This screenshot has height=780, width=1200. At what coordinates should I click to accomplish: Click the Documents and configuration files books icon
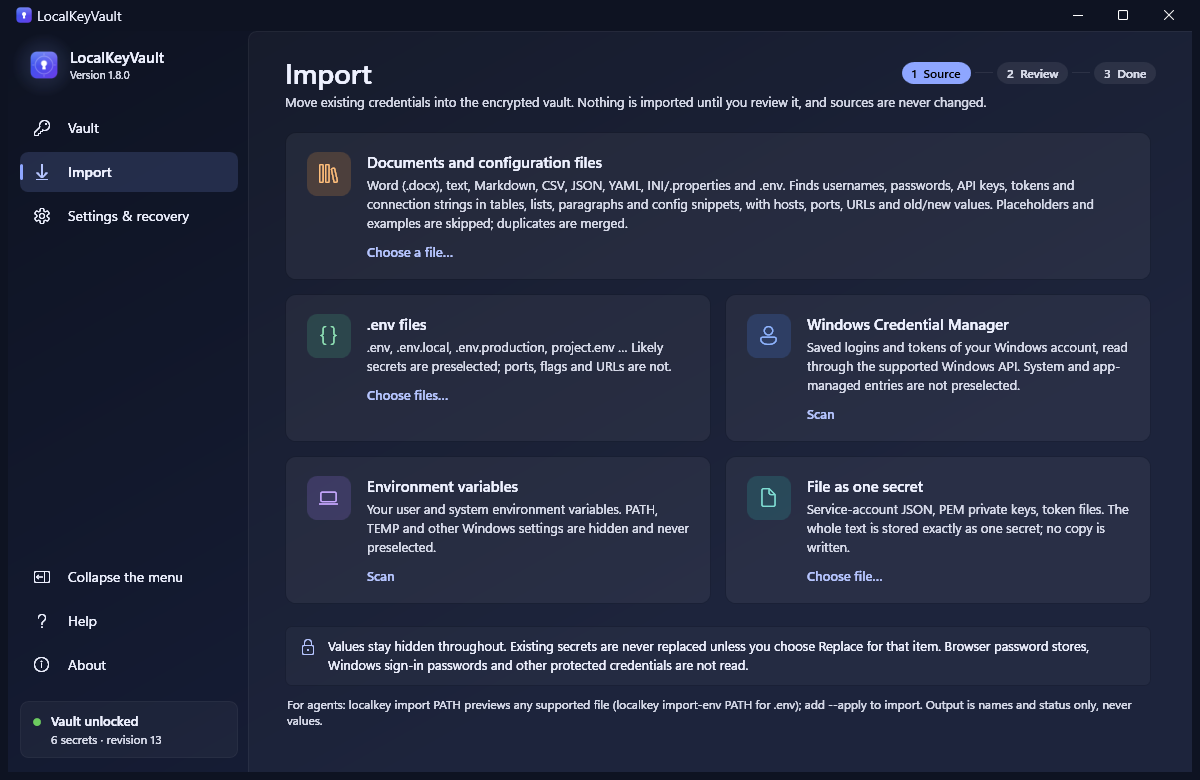point(329,174)
